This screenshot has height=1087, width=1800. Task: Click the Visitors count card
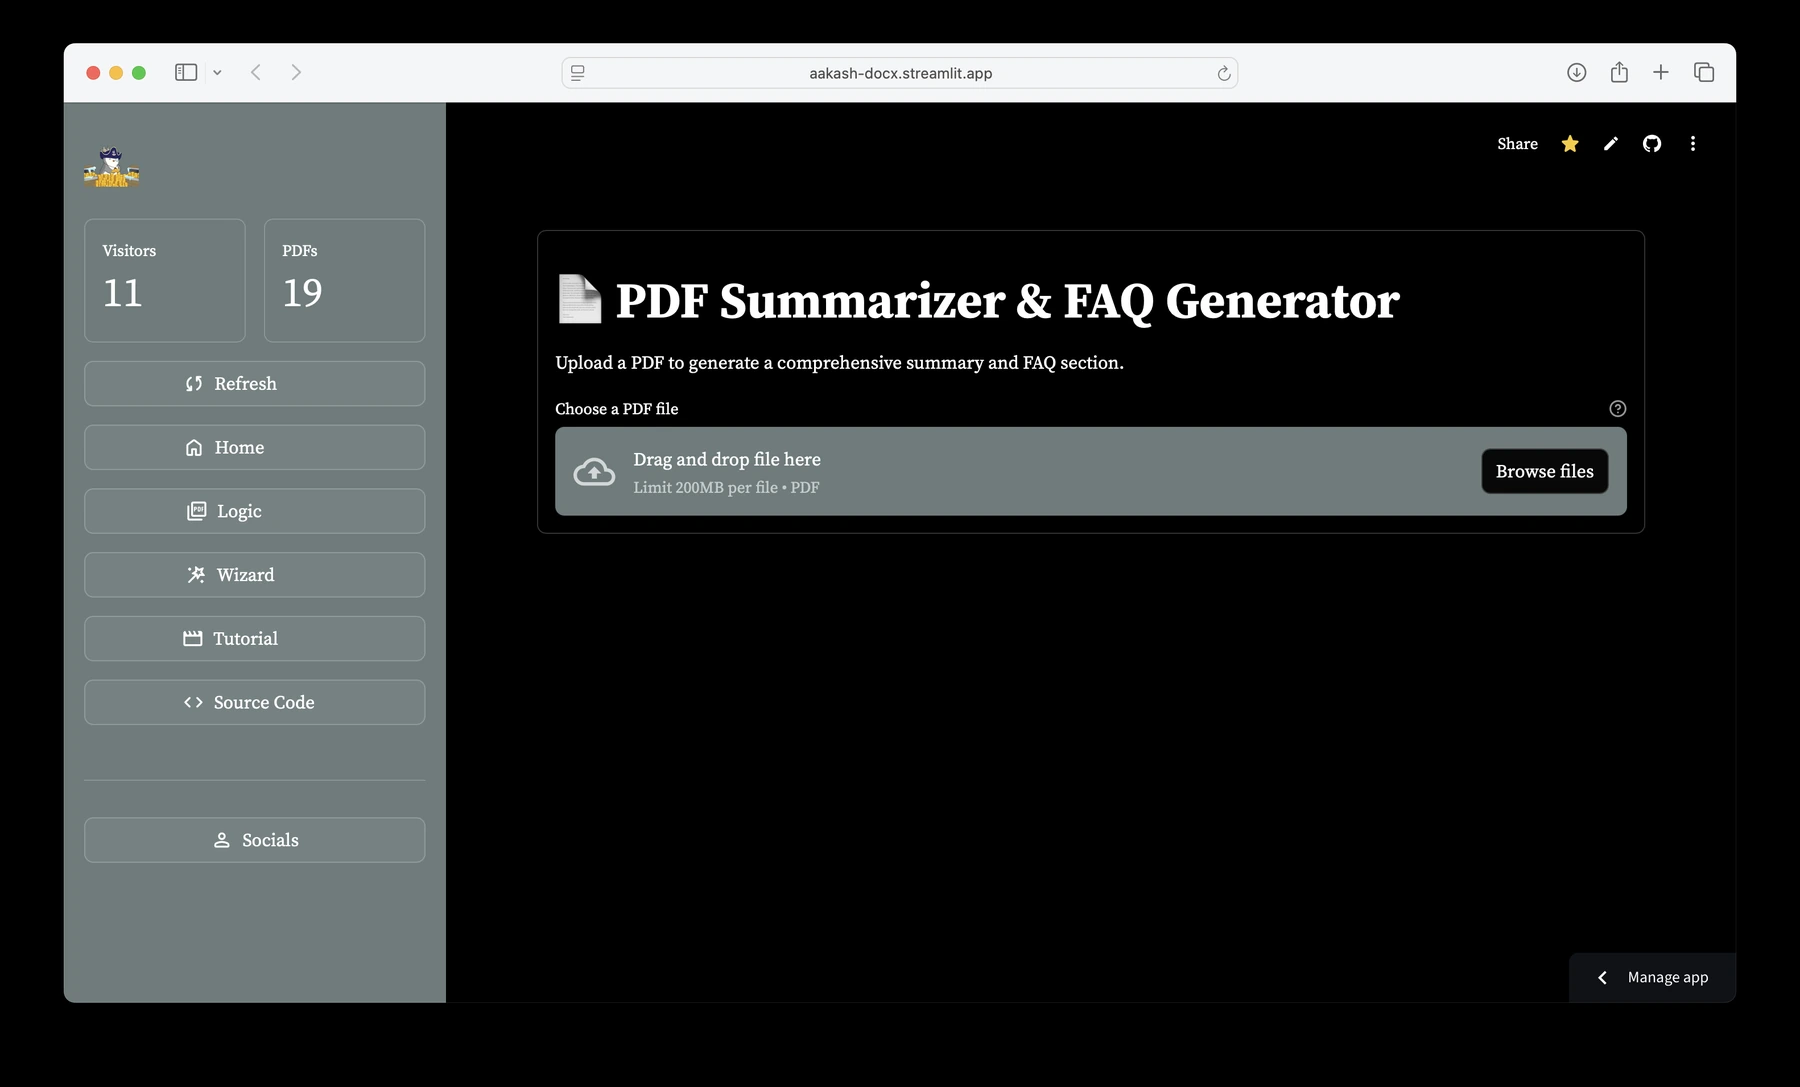point(165,280)
